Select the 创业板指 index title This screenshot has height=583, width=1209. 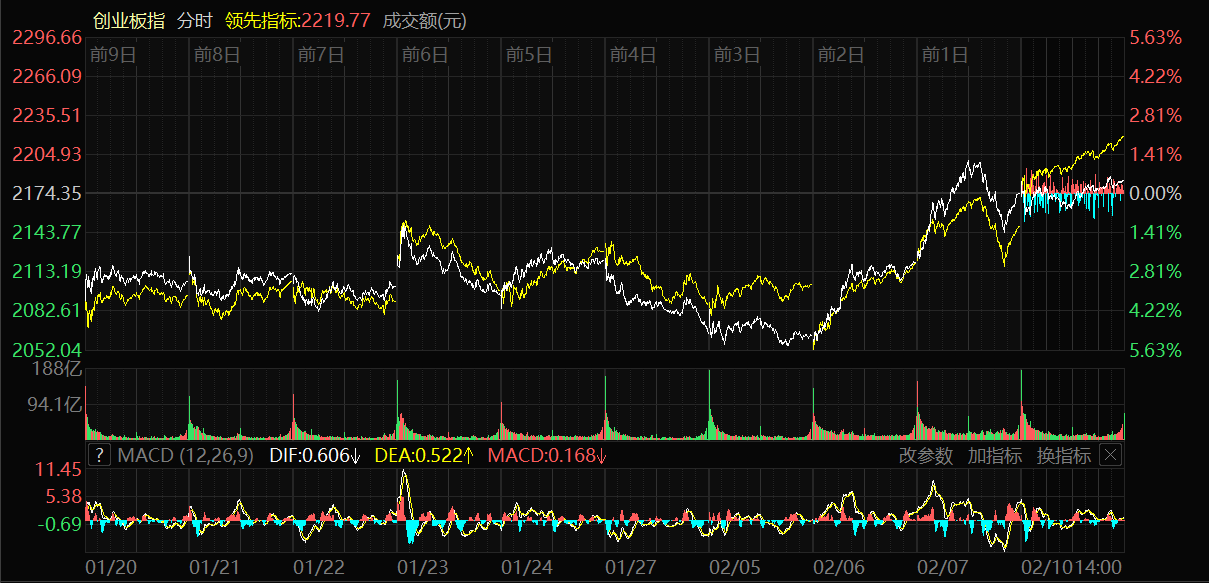click(x=129, y=20)
